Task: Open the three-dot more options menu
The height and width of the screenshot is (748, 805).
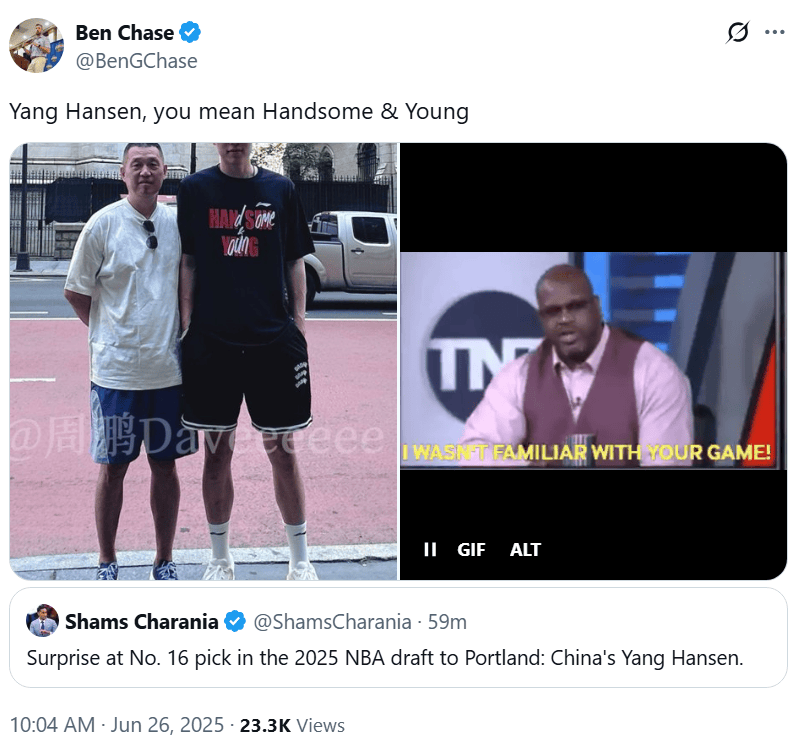Action: coord(774,32)
